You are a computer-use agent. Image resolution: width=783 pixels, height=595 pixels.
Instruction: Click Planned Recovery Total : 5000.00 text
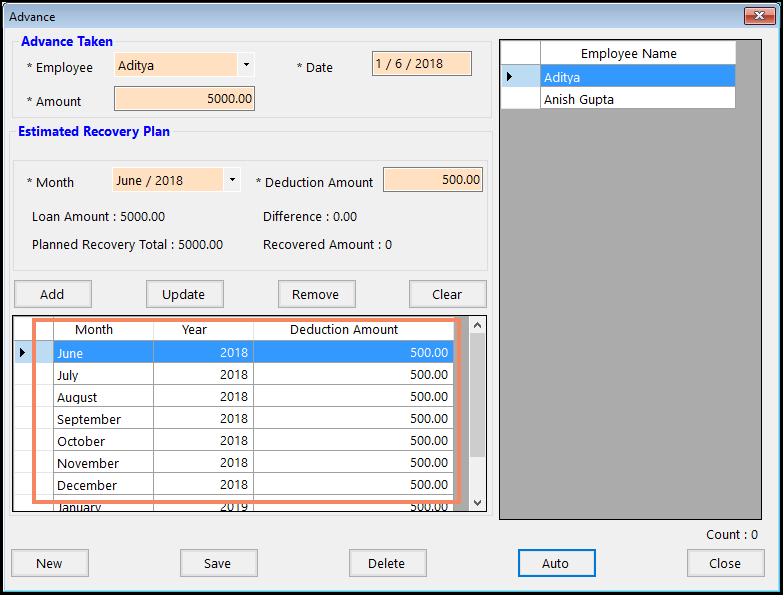pyautogui.click(x=127, y=245)
